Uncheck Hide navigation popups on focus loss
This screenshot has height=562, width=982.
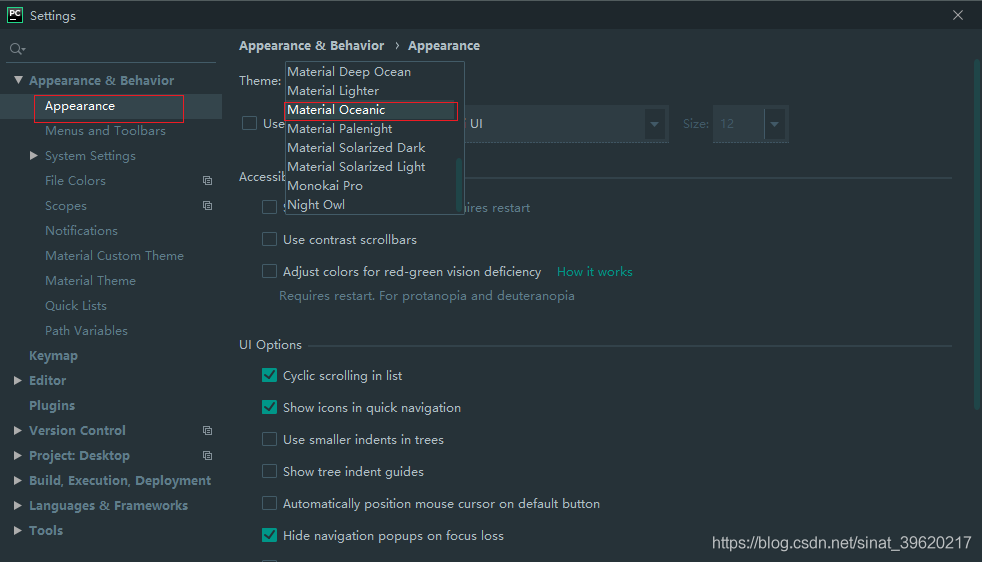point(269,535)
